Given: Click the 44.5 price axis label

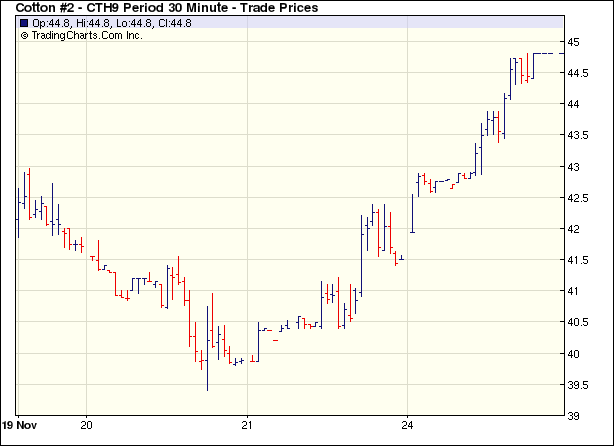Looking at the screenshot, I should point(579,73).
